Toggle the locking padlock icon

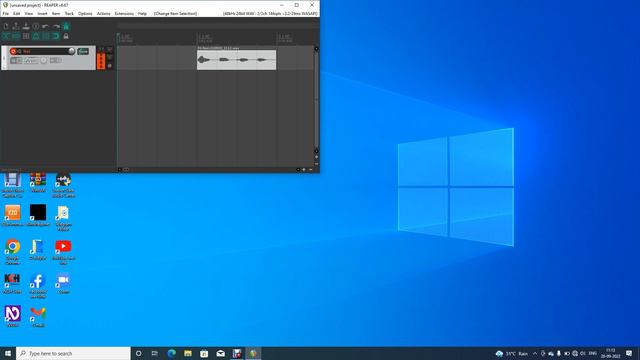(x=66, y=36)
